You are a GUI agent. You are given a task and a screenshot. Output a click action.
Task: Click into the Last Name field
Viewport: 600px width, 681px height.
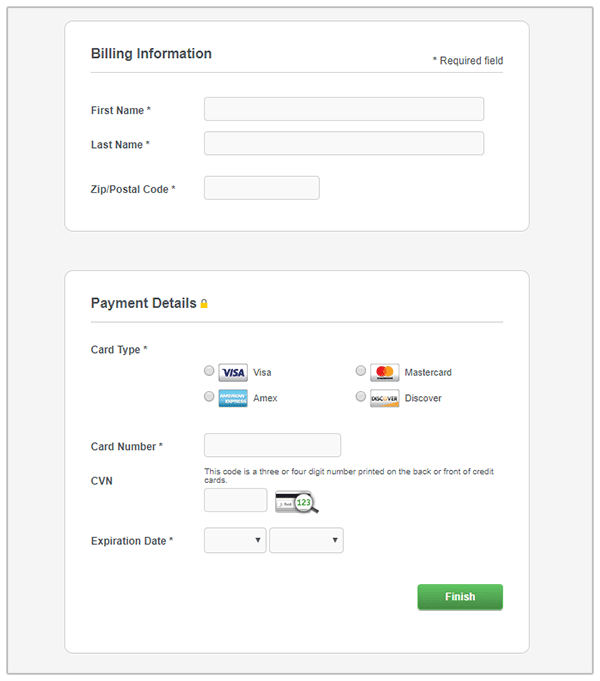[344, 144]
